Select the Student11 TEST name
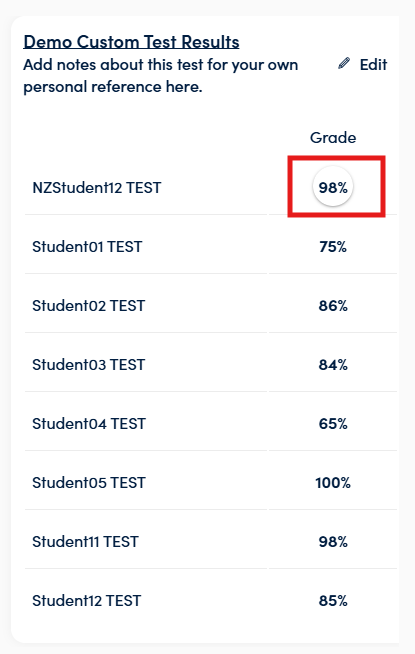The width and height of the screenshot is (415, 654). (x=86, y=542)
